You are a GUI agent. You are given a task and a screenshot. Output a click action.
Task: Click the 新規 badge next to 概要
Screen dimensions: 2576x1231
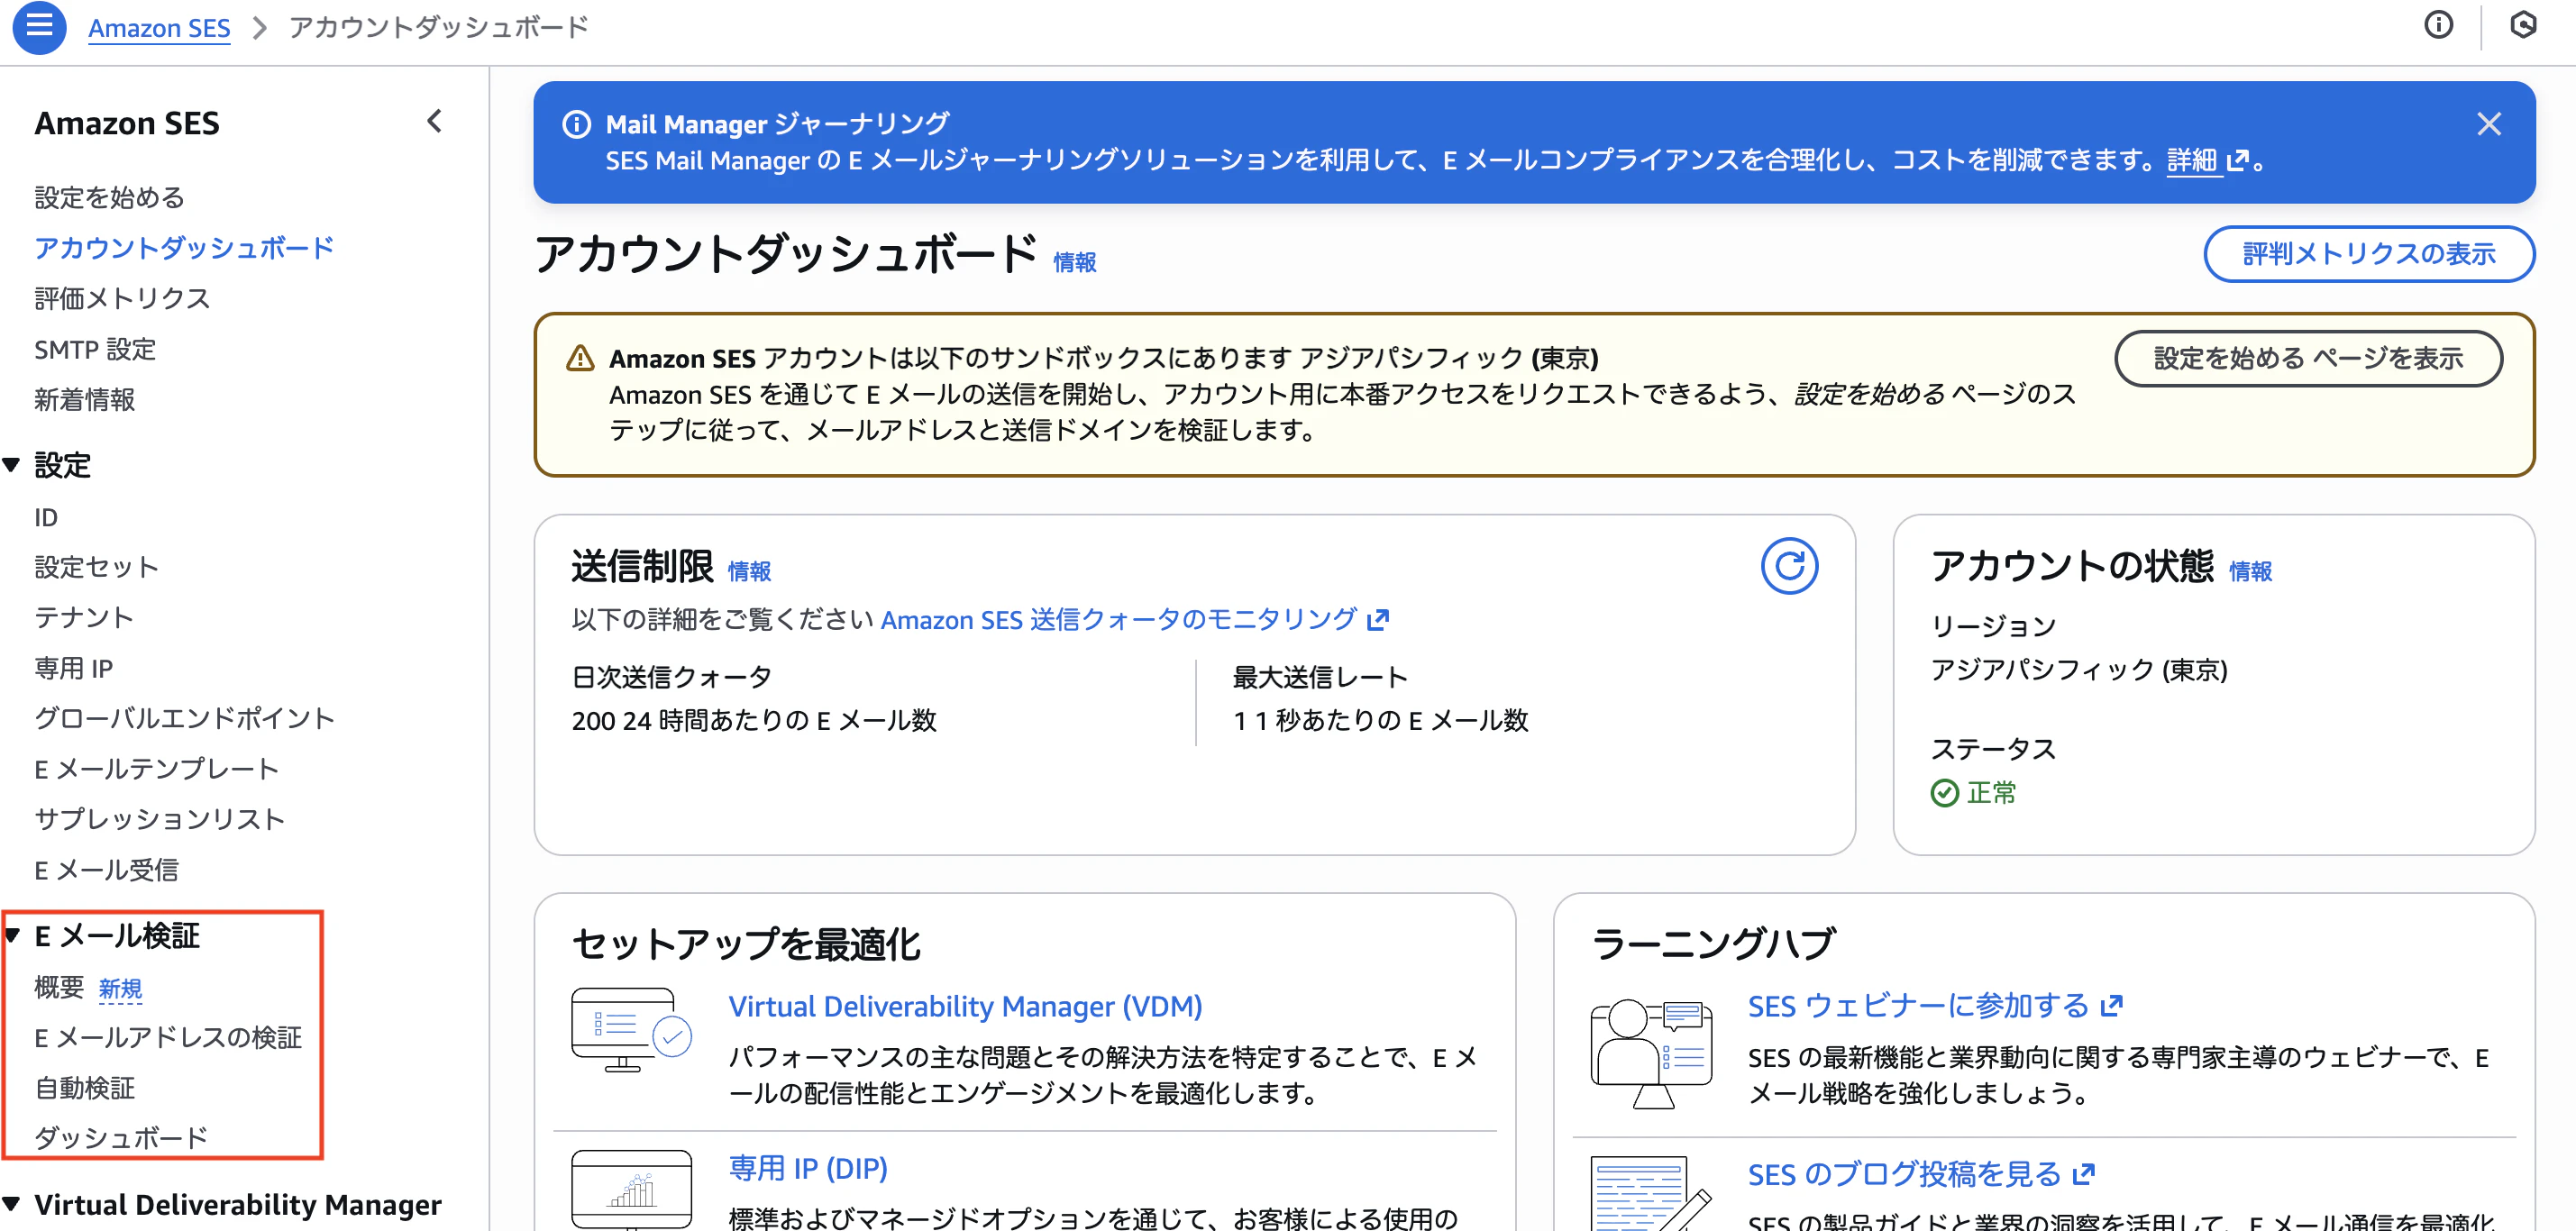(x=120, y=989)
